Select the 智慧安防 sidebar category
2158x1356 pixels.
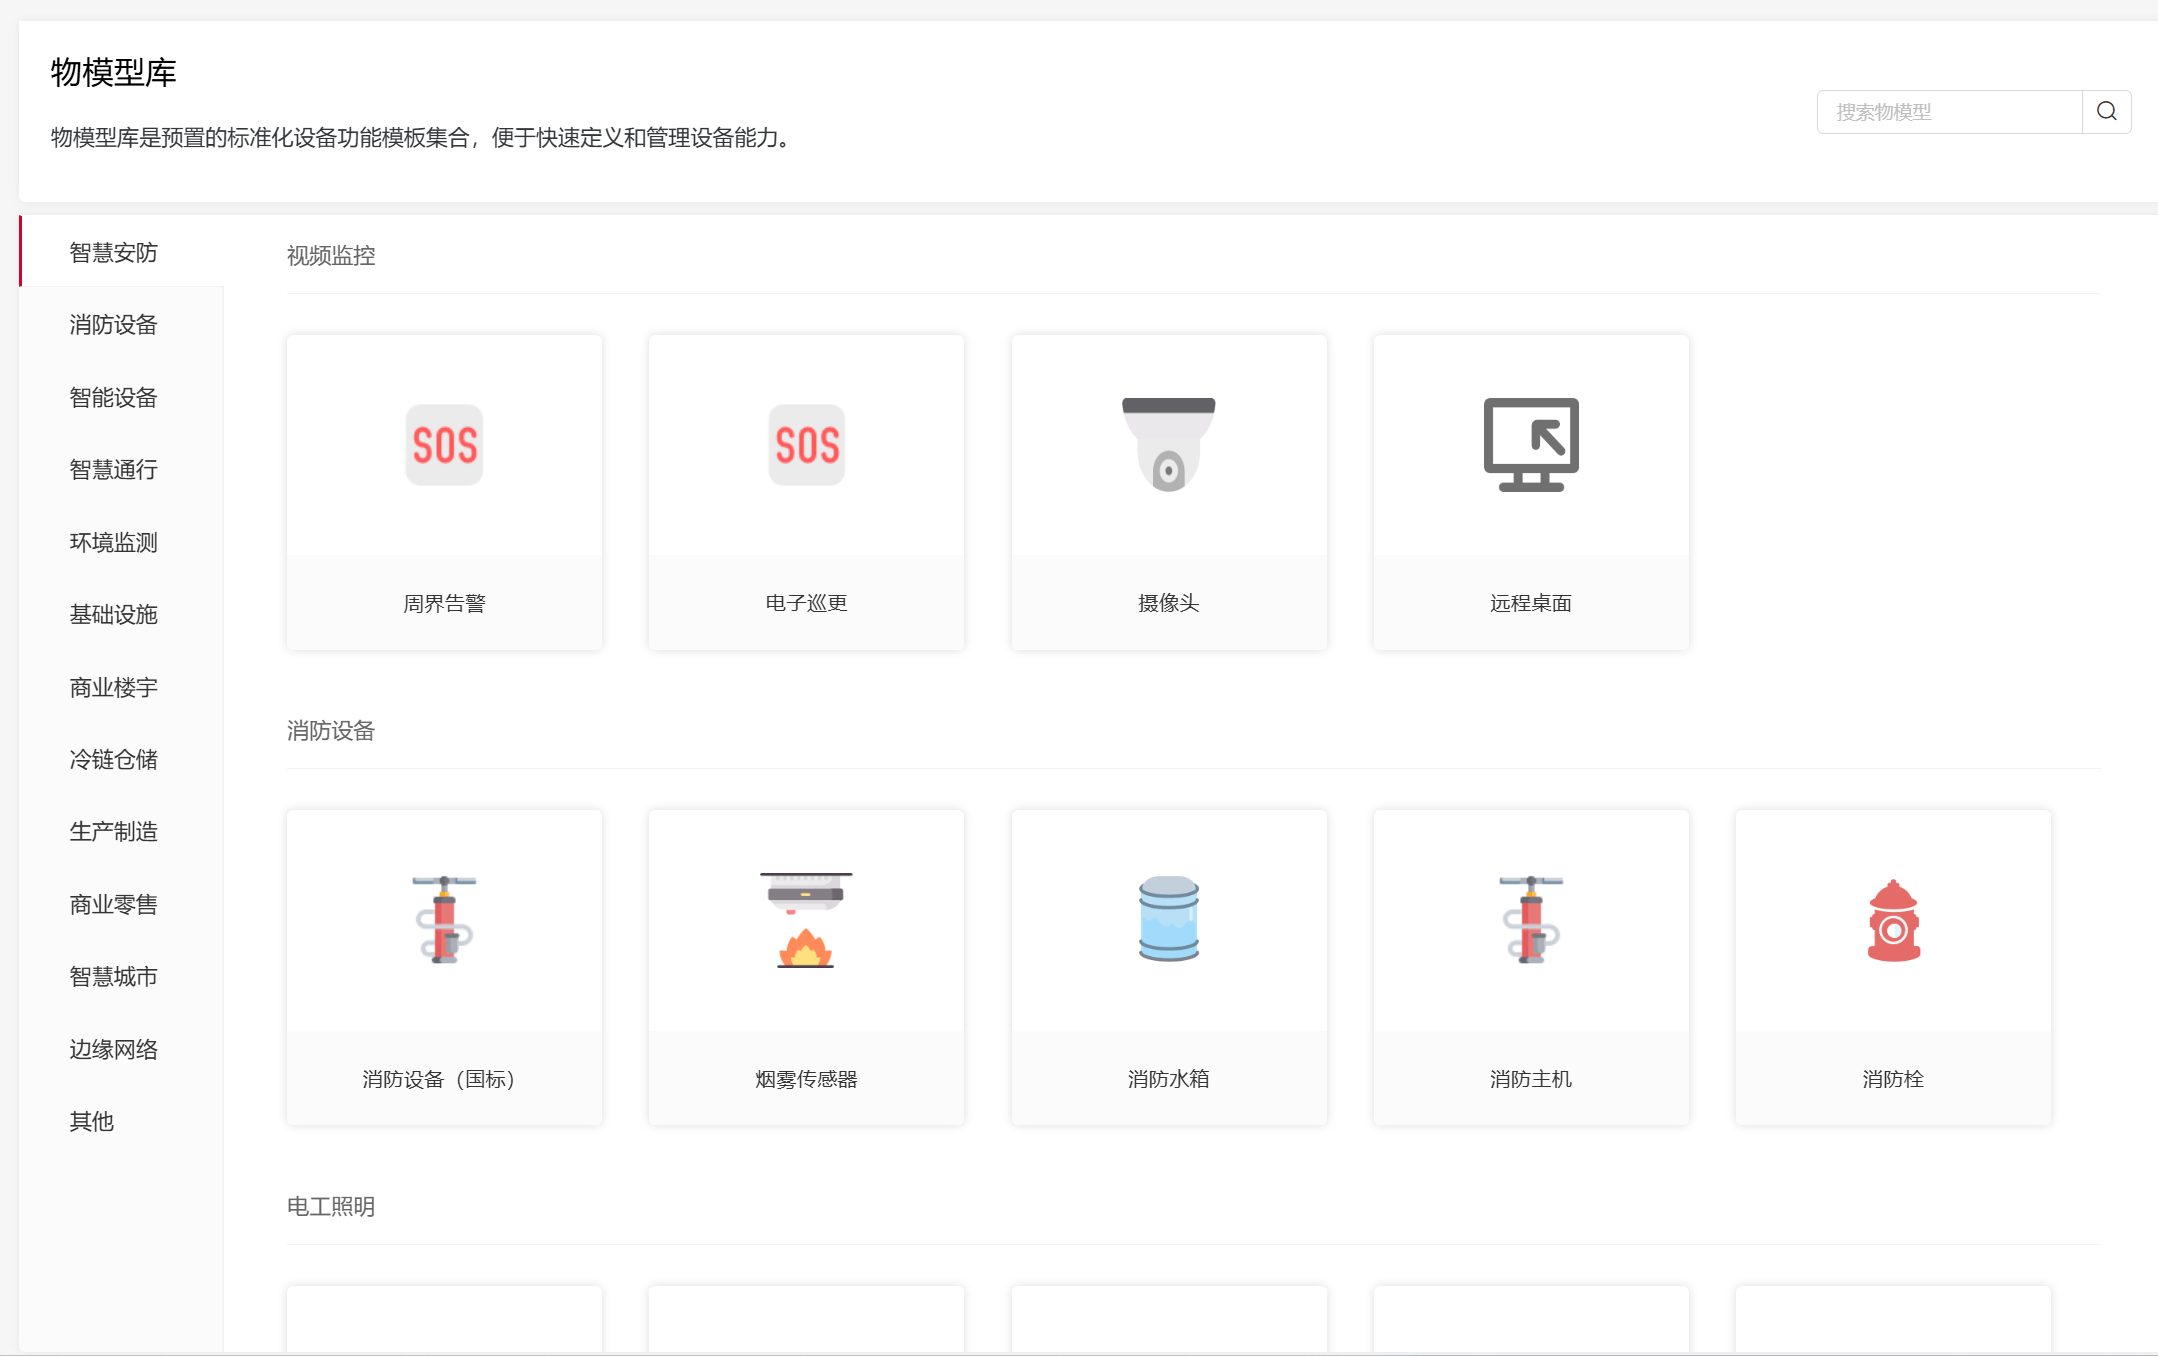pyautogui.click(x=121, y=252)
